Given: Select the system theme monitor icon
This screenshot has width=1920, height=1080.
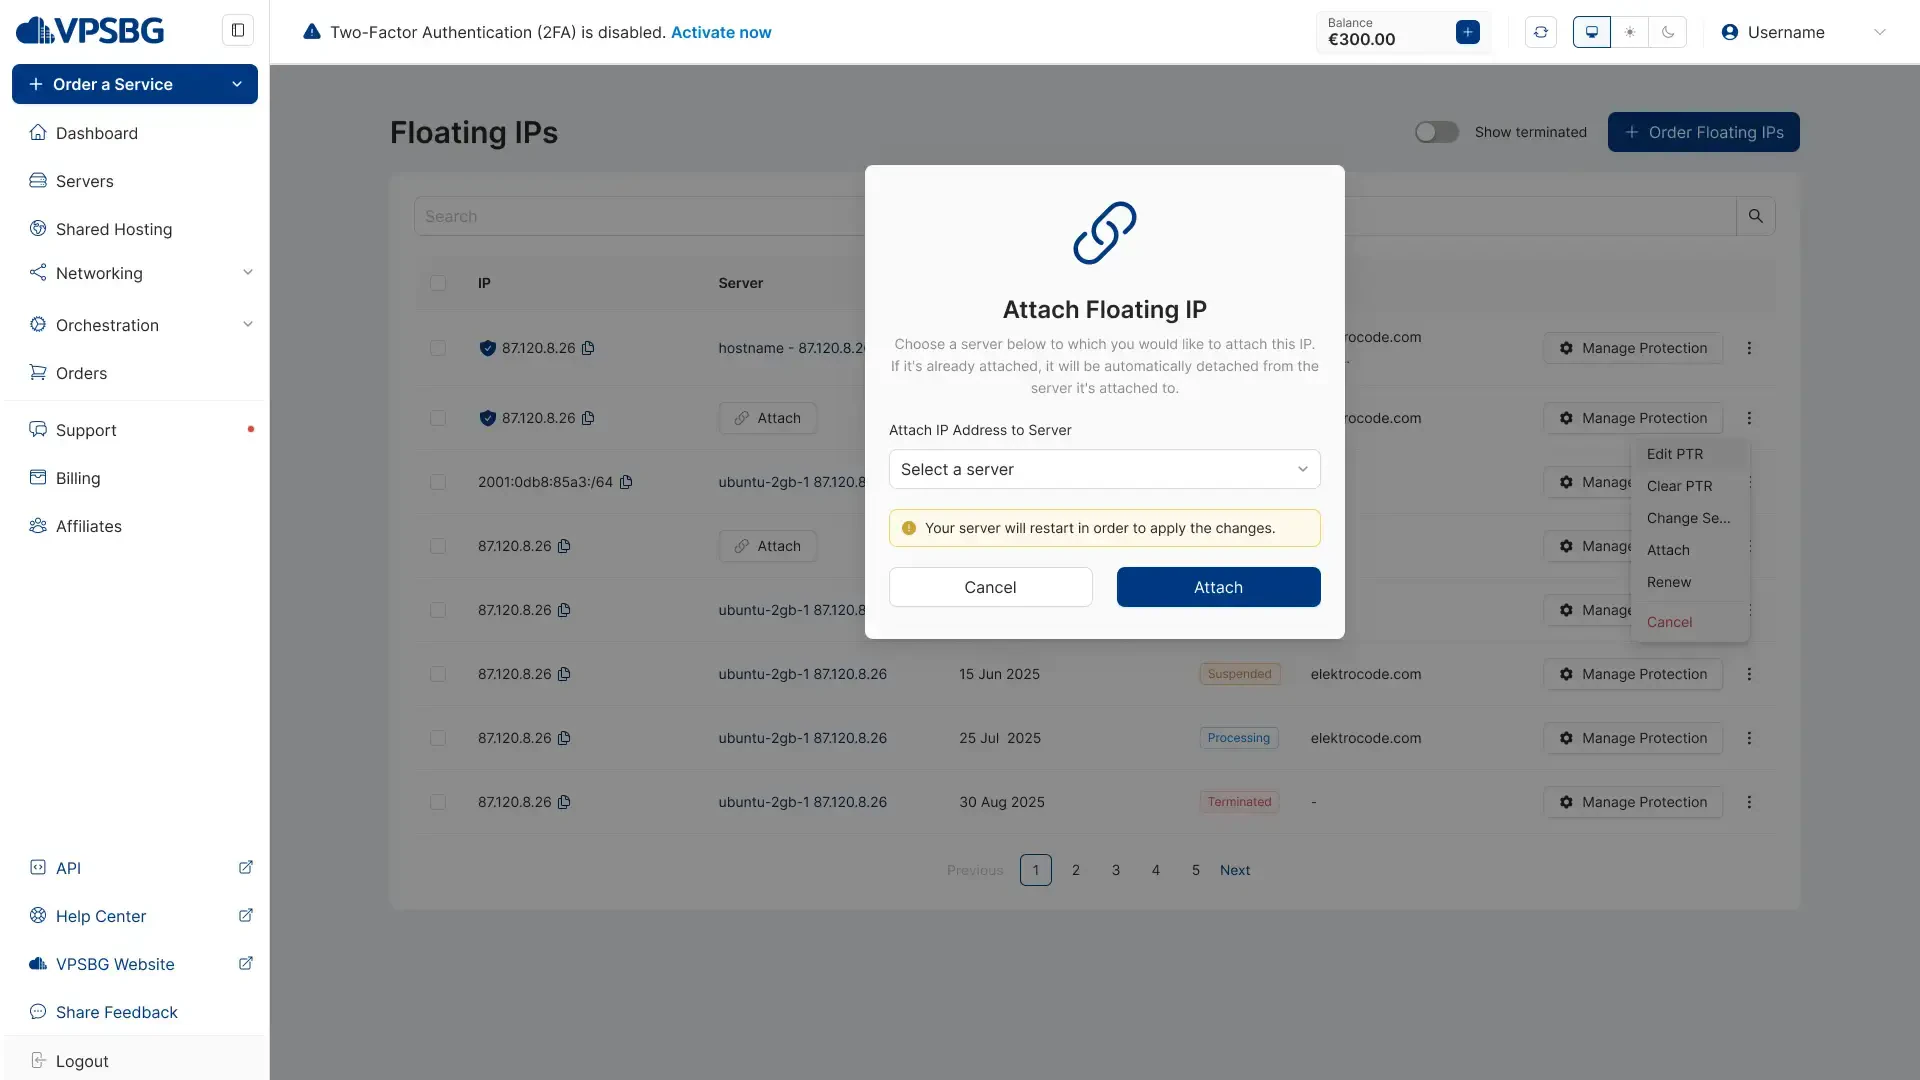Looking at the screenshot, I should [x=1591, y=32].
